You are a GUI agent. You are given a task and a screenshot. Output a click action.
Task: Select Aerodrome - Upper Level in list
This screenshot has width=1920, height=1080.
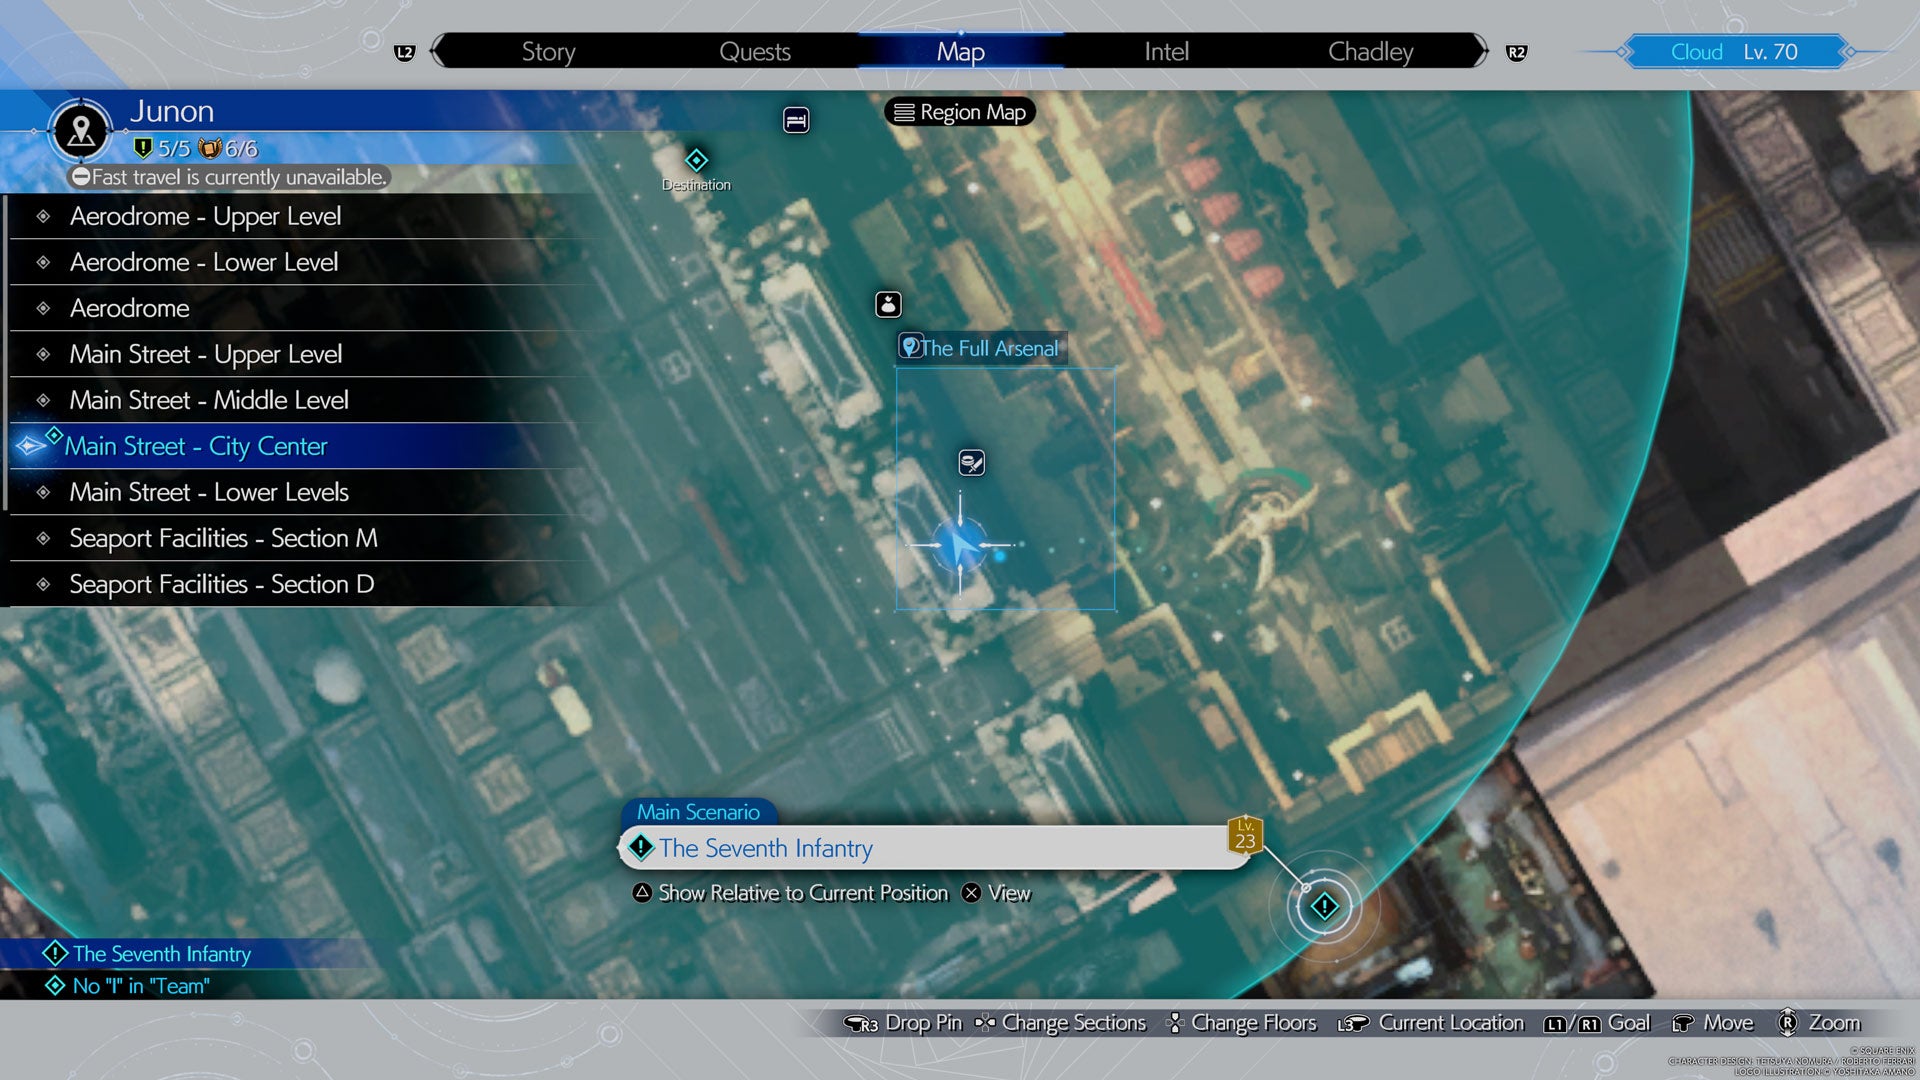pos(205,216)
